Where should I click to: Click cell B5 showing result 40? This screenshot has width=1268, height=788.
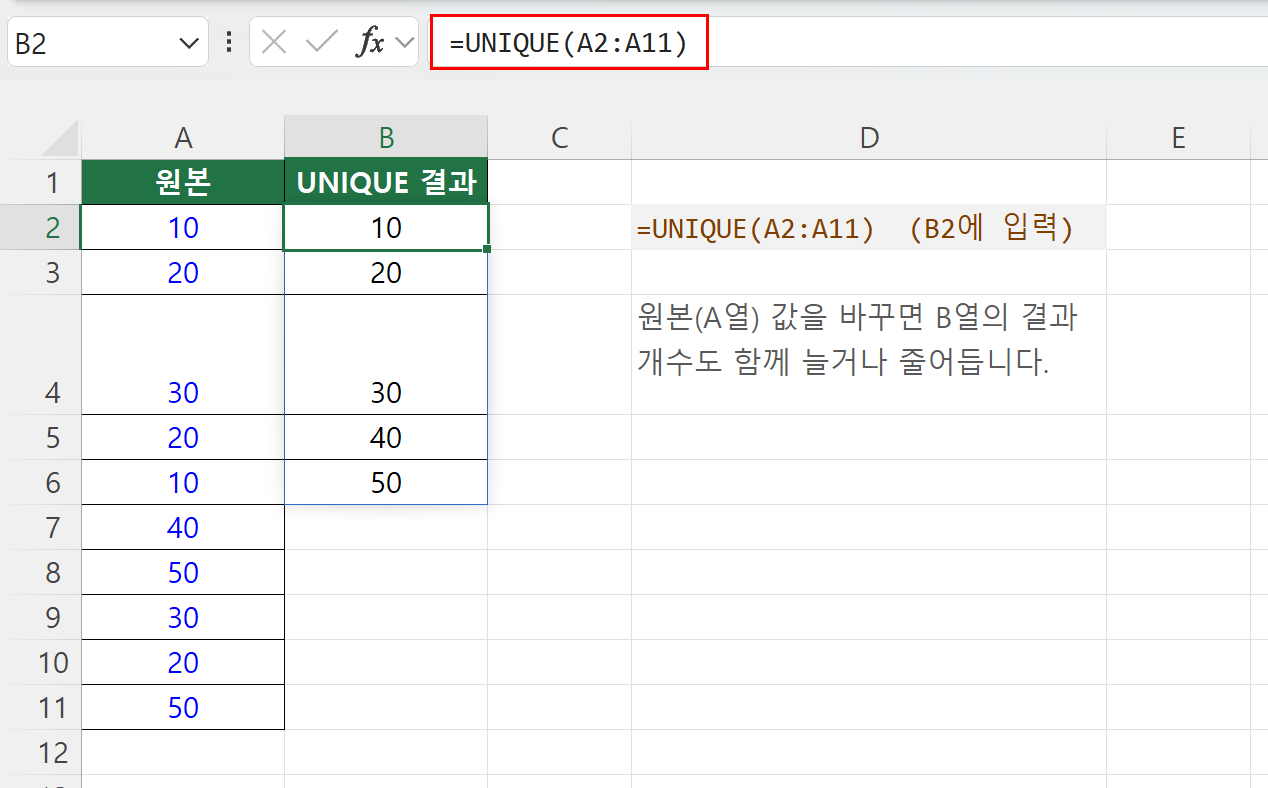point(386,437)
